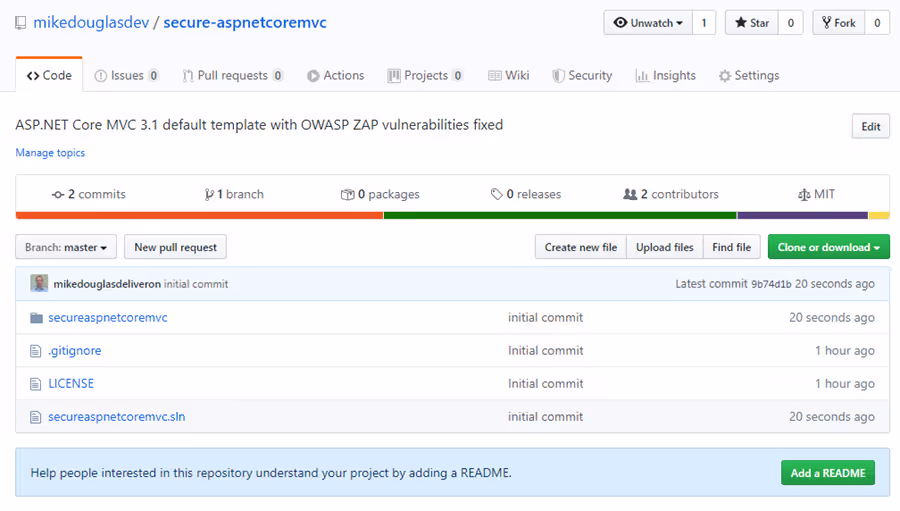900x511 pixels.
Task: Click the purple segment of the language bar
Action: click(802, 216)
